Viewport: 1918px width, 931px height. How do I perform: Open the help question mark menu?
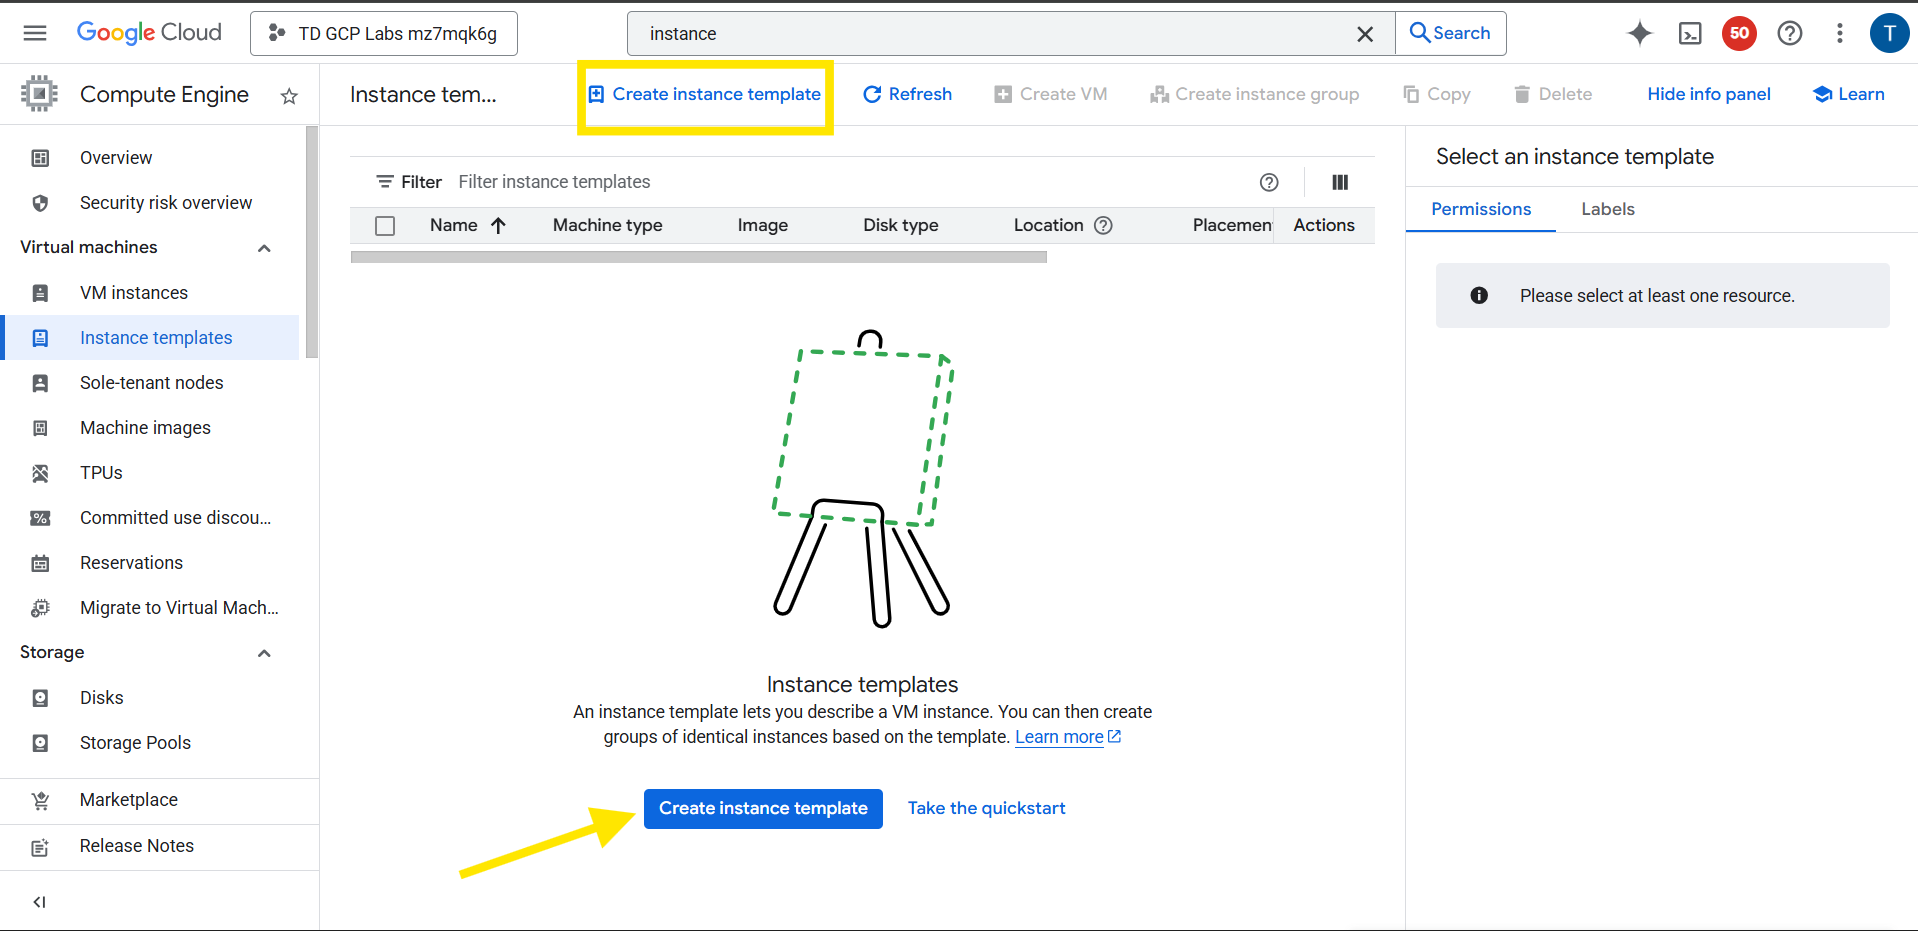[1789, 34]
